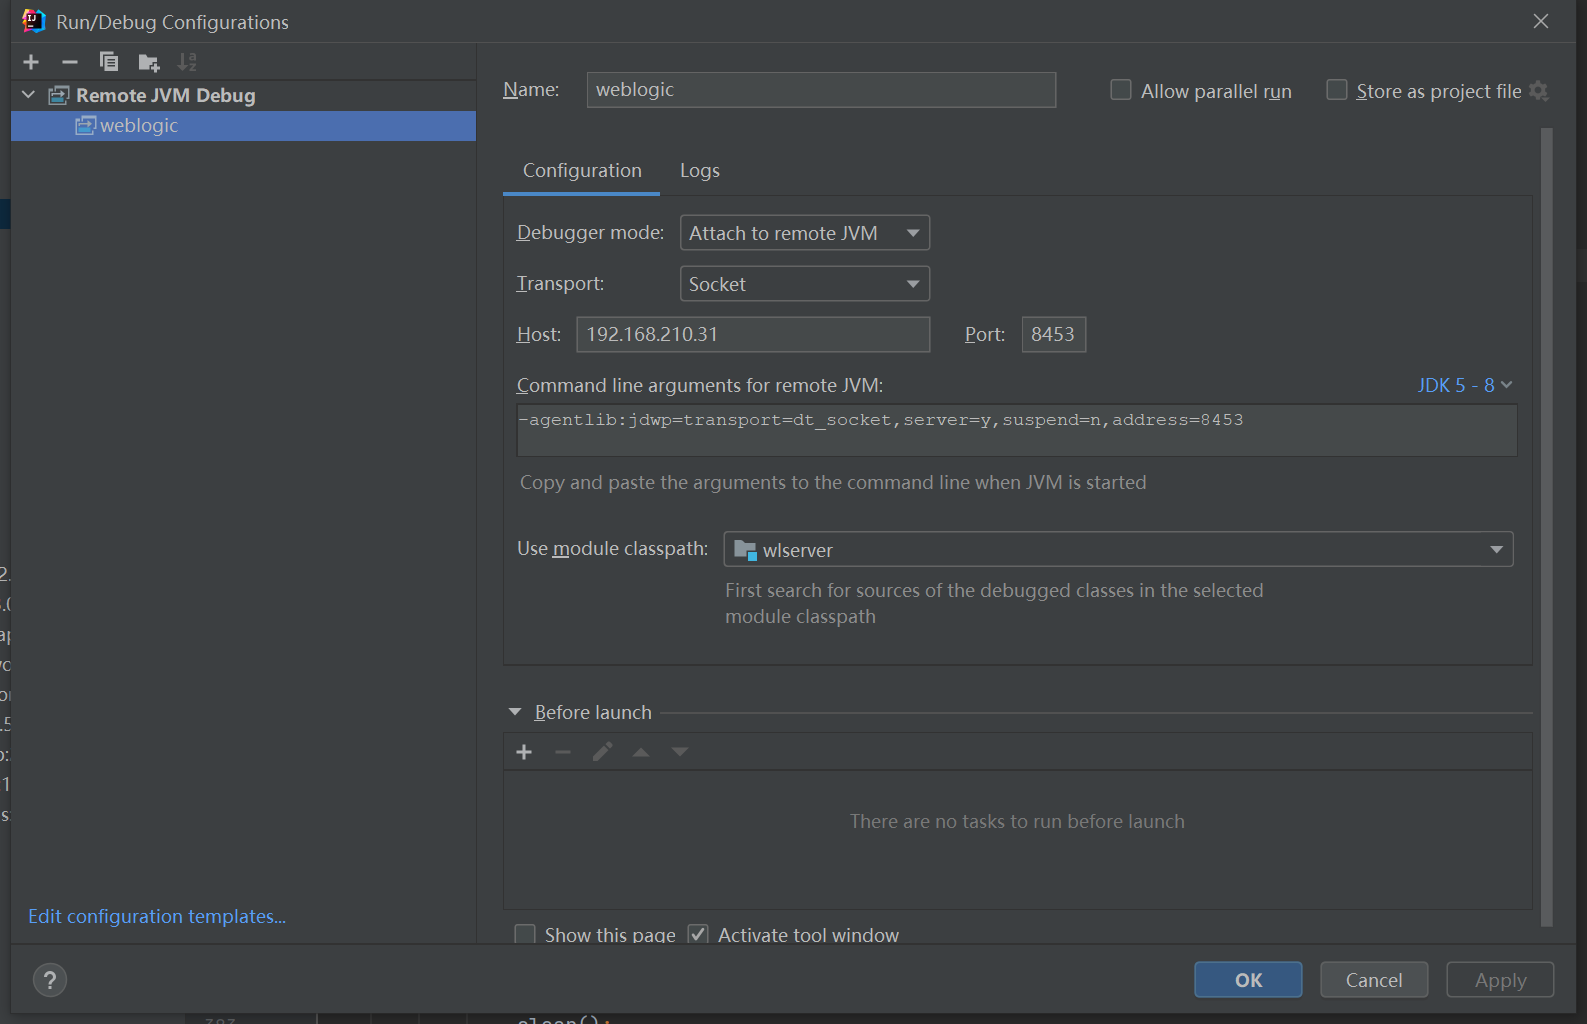Image resolution: width=1587 pixels, height=1024 pixels.
Task: Click the Remove Configuration minus icon
Action: [69, 62]
